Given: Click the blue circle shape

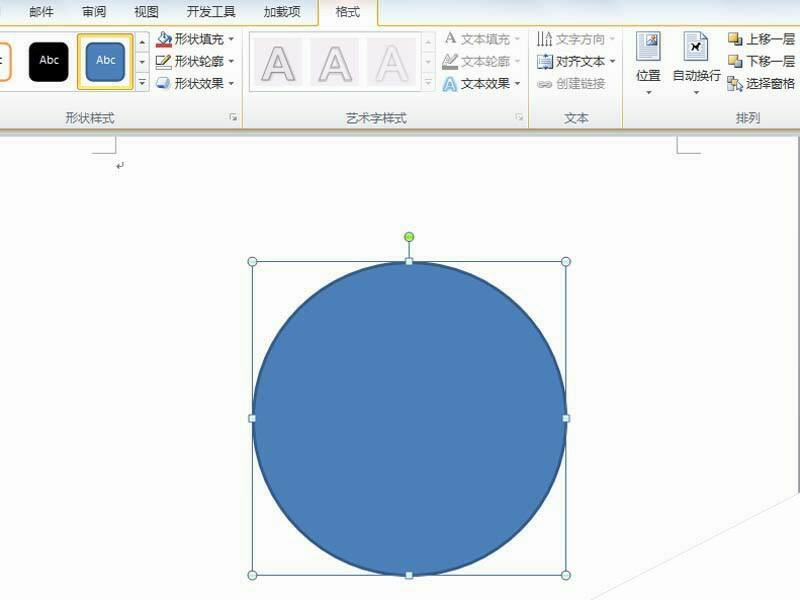Looking at the screenshot, I should pos(409,418).
